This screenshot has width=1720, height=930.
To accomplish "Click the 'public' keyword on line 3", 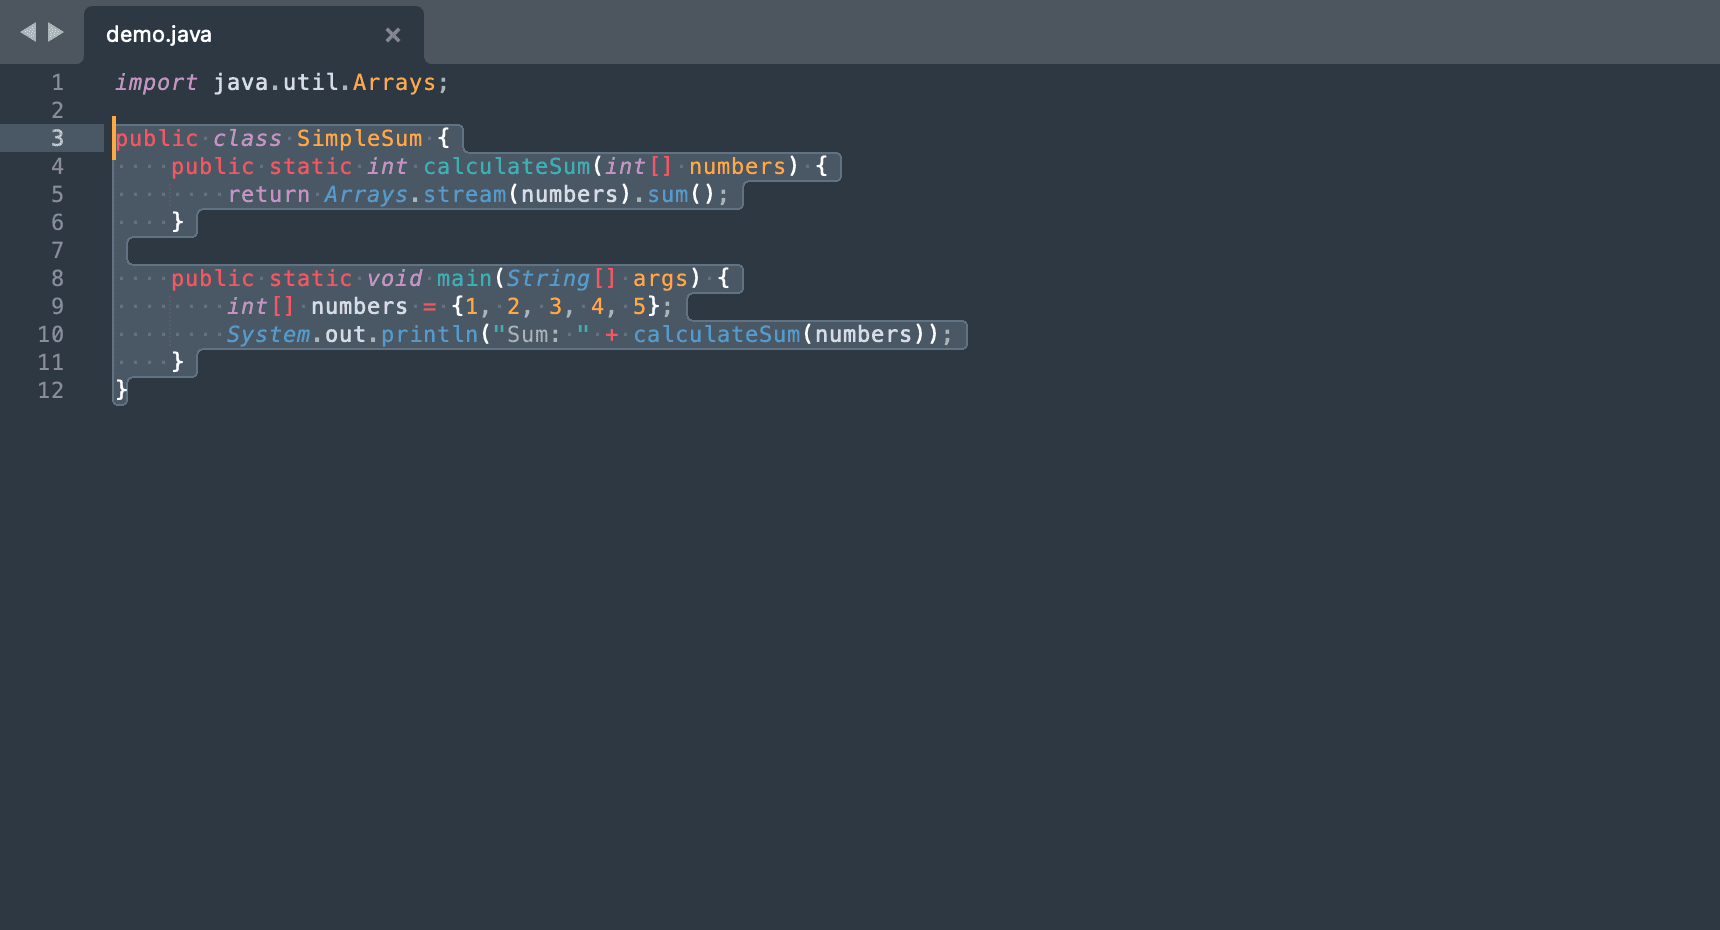I will click(157, 138).
